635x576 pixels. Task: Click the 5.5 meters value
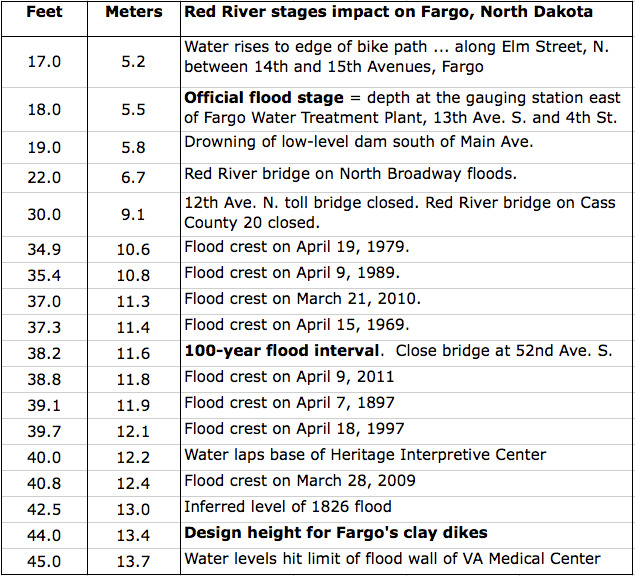click(133, 109)
